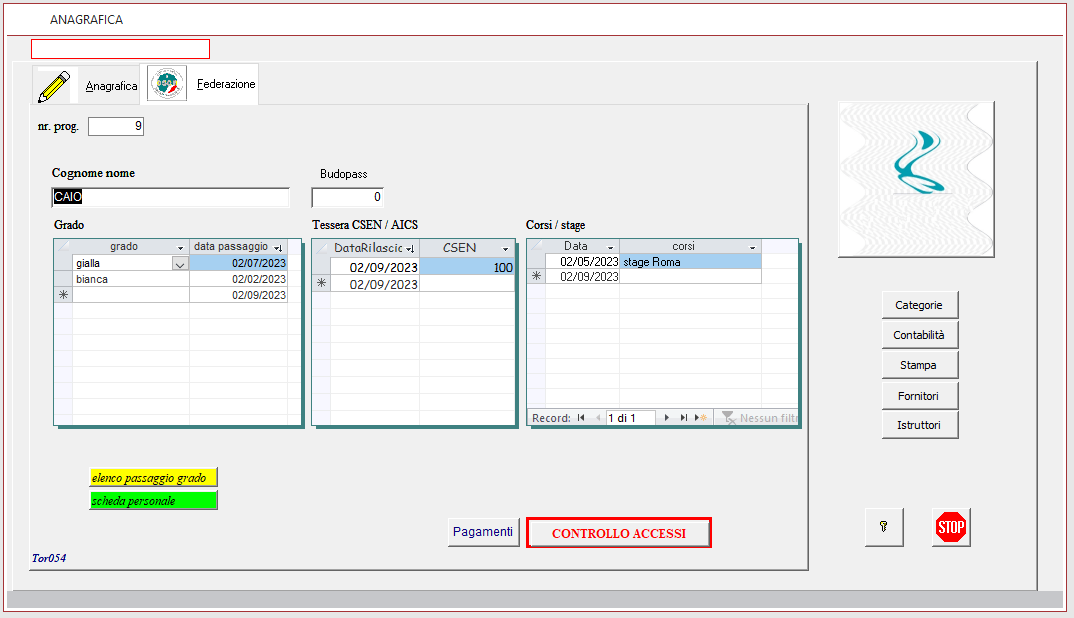Open corsi column header dropdown
The image size is (1074, 618).
point(752,247)
